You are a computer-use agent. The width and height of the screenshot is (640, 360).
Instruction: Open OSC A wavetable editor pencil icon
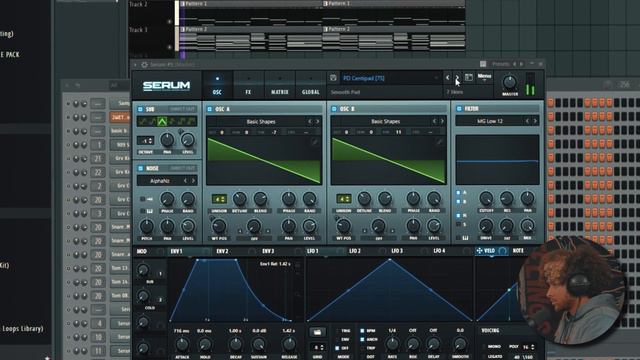pyautogui.click(x=314, y=142)
